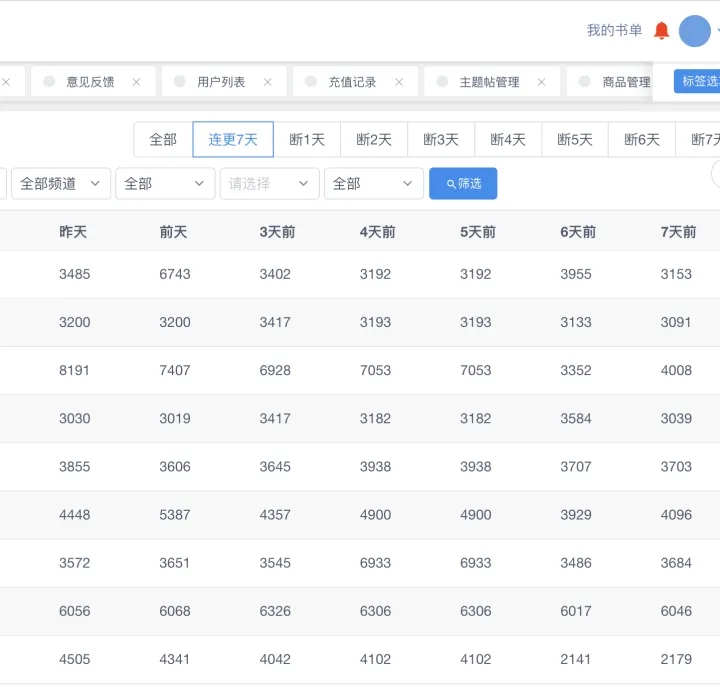720x686 pixels.
Task: Close the 主题帖管理 tab
Action: click(541, 82)
